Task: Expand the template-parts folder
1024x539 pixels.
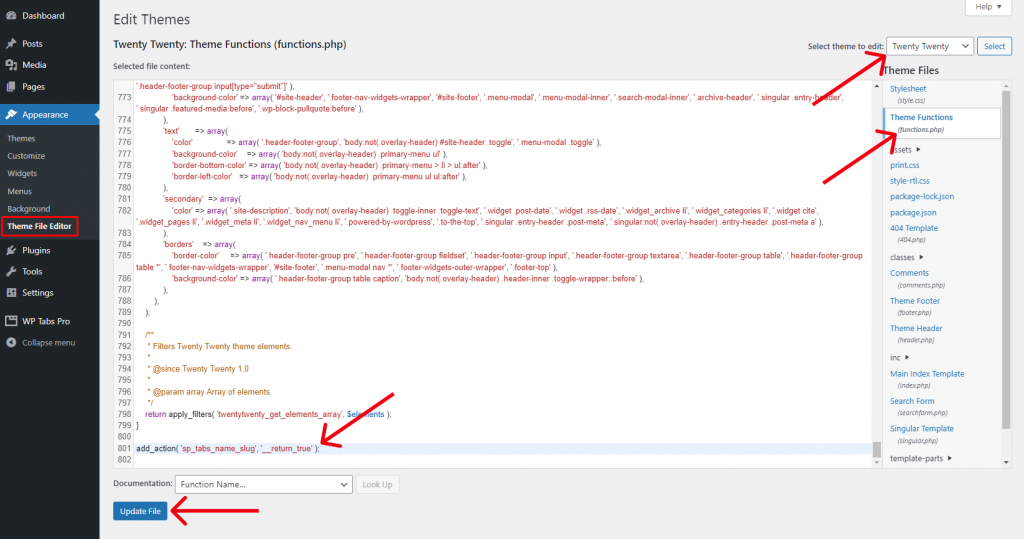Action: [921, 459]
